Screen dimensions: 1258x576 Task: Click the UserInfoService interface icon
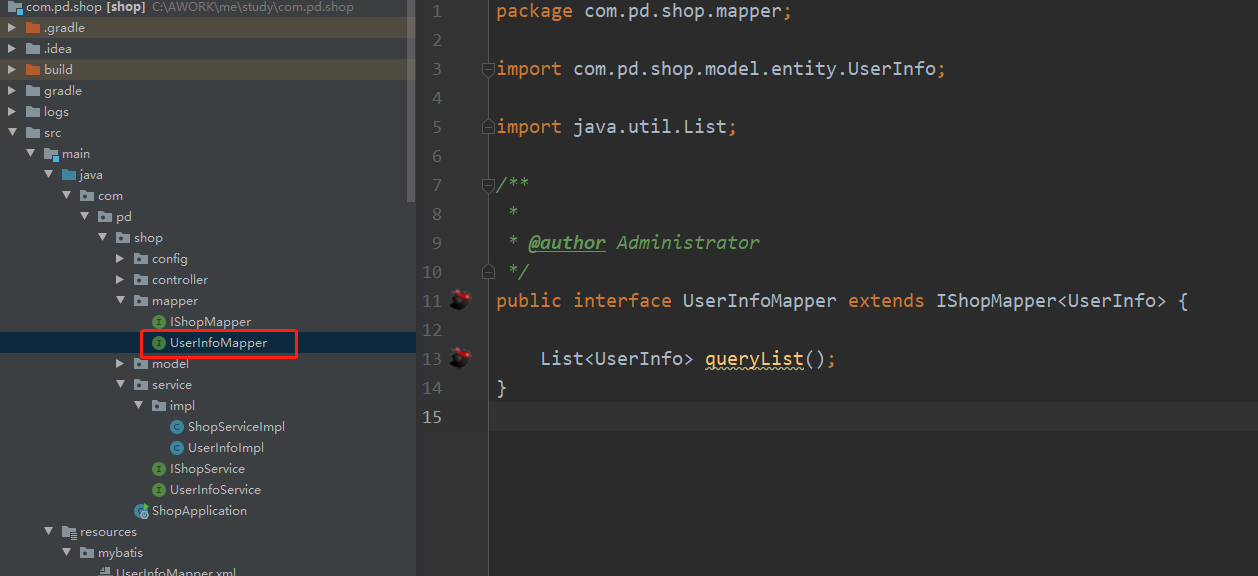(x=158, y=490)
